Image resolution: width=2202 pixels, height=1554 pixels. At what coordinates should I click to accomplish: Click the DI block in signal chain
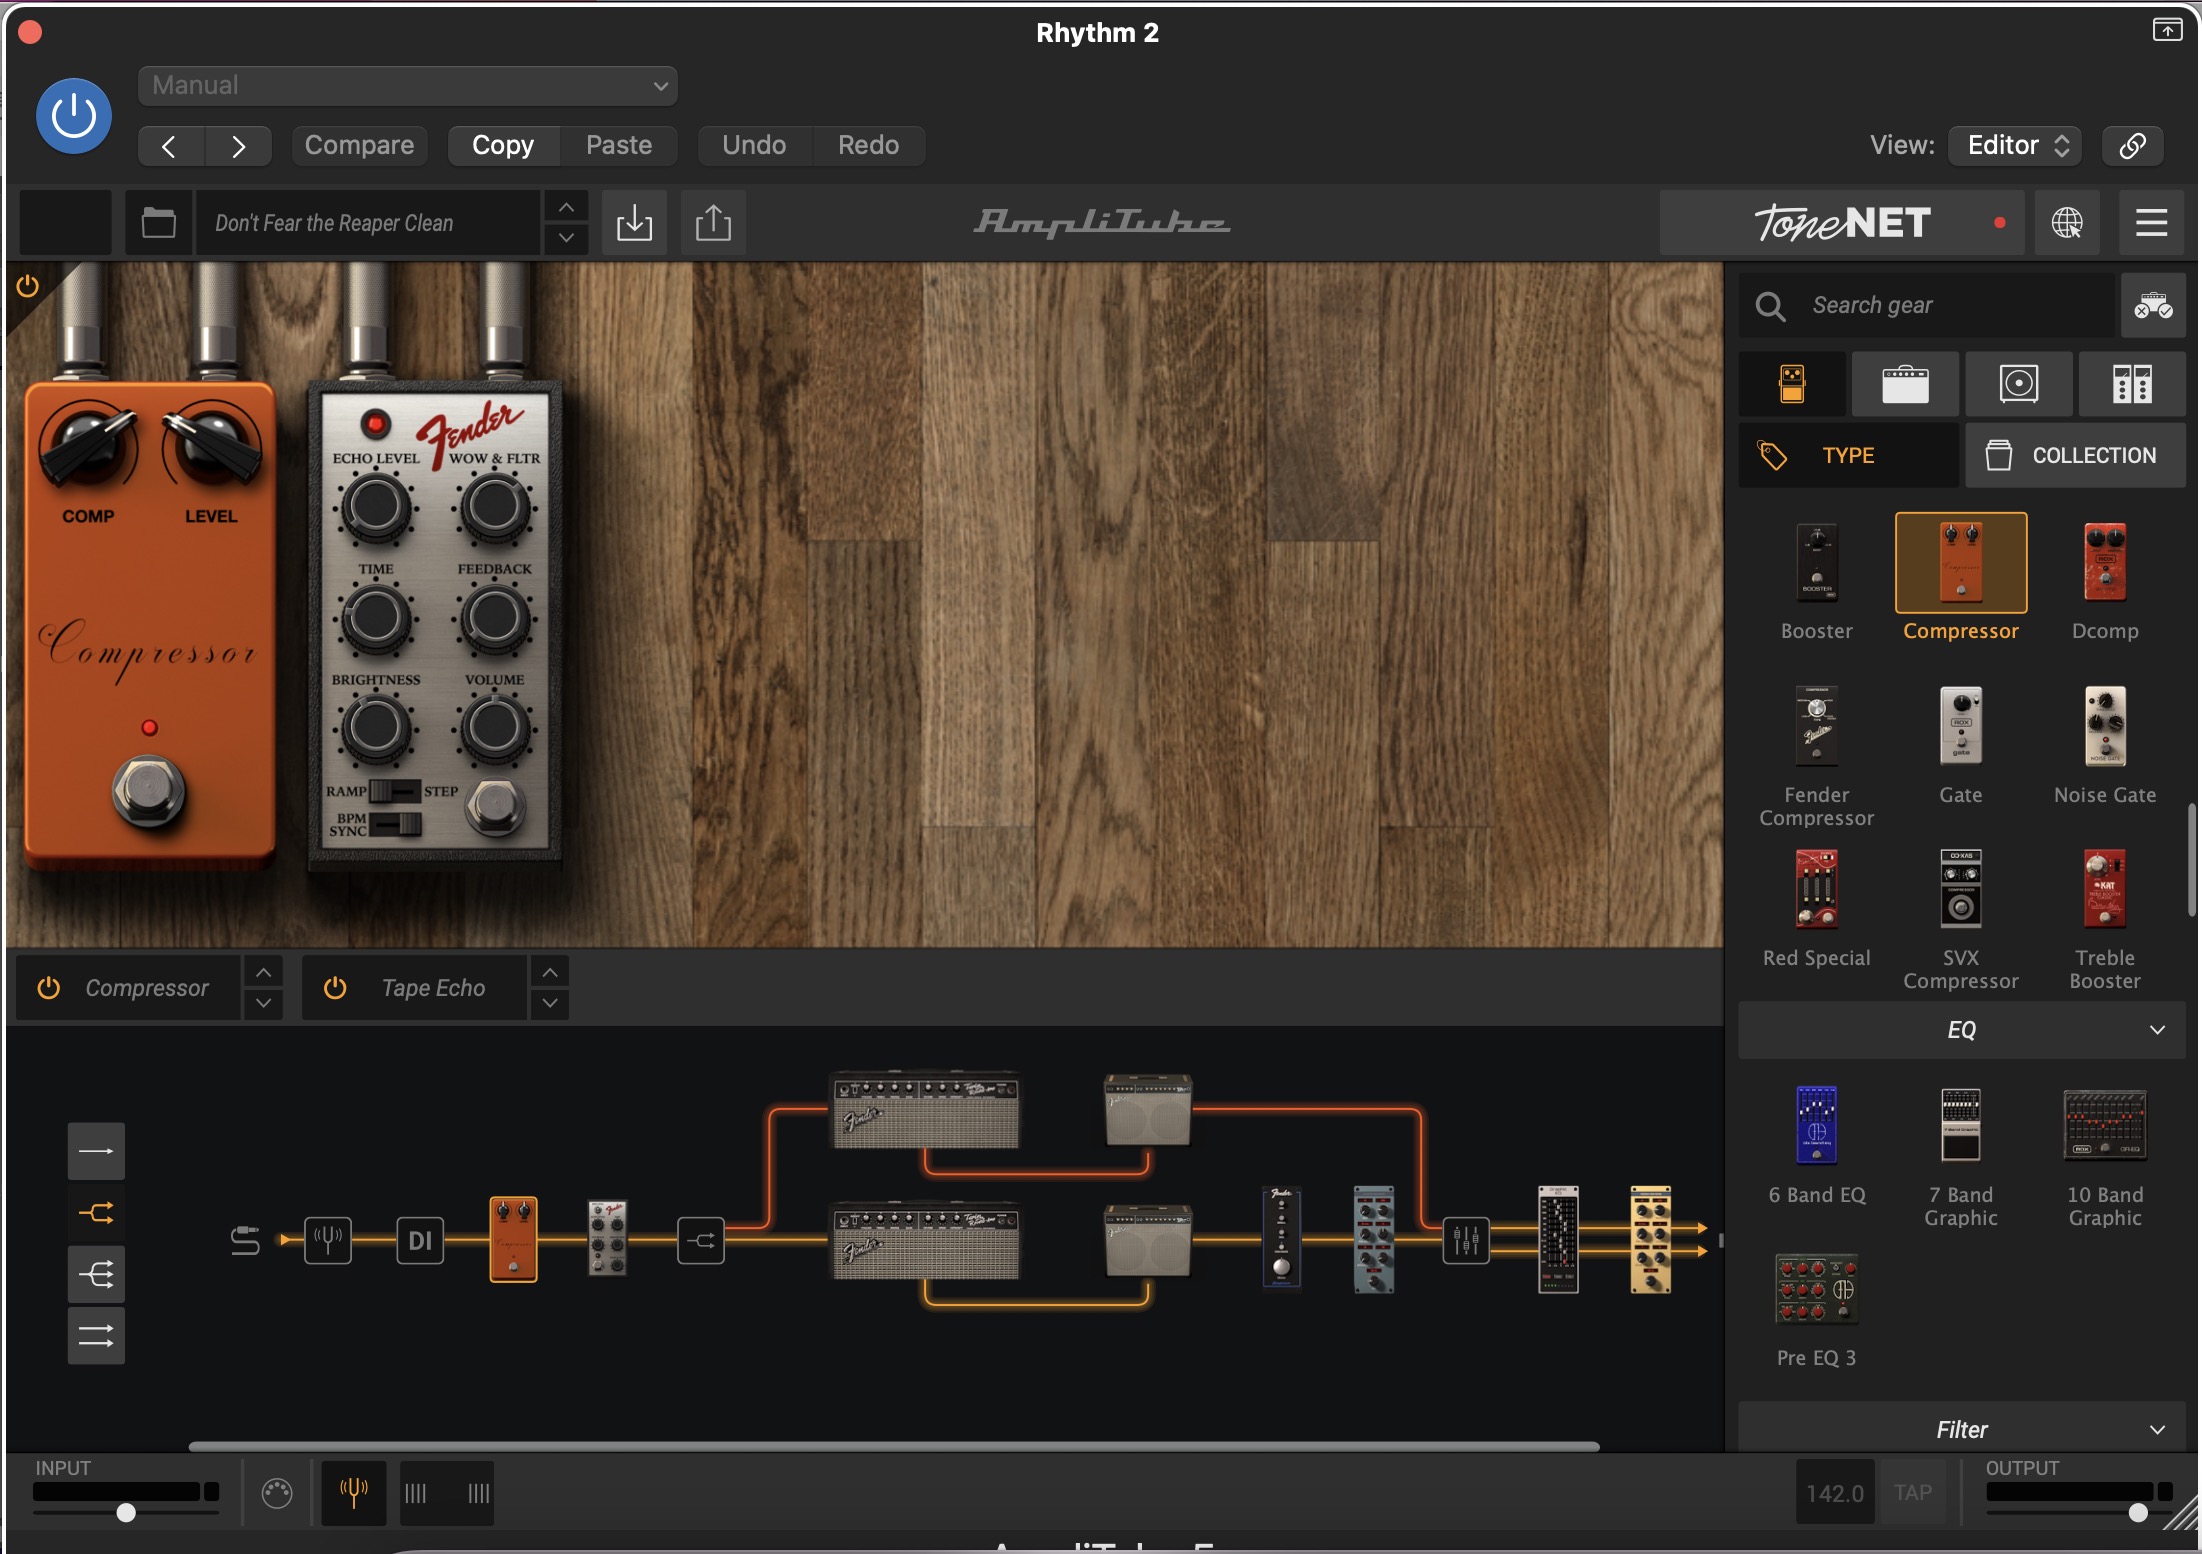420,1240
